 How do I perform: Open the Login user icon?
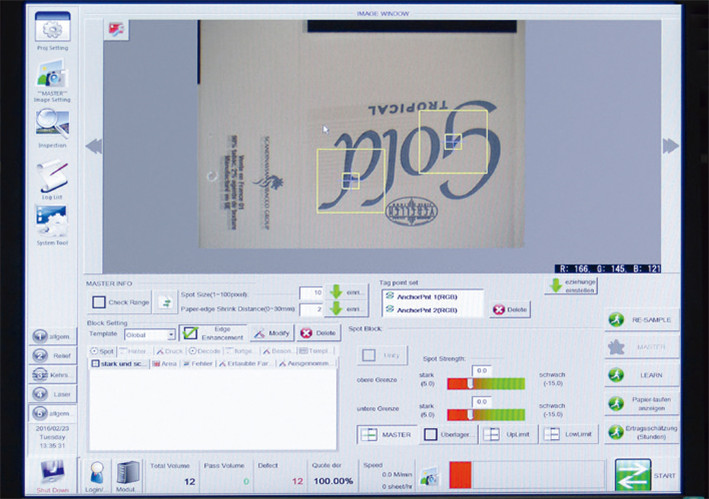click(96, 473)
